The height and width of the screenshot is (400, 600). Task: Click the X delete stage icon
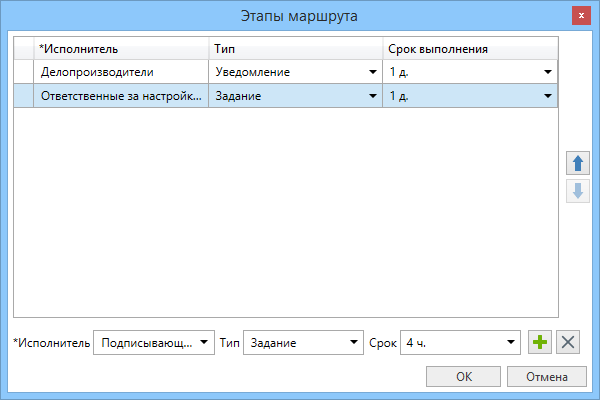tap(568, 342)
